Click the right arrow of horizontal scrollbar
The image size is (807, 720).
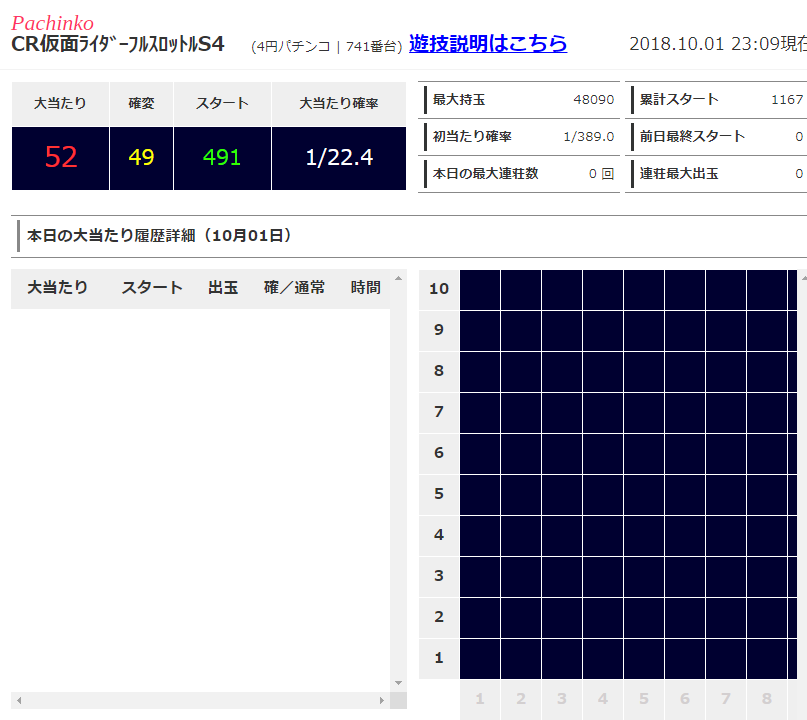coord(381,700)
